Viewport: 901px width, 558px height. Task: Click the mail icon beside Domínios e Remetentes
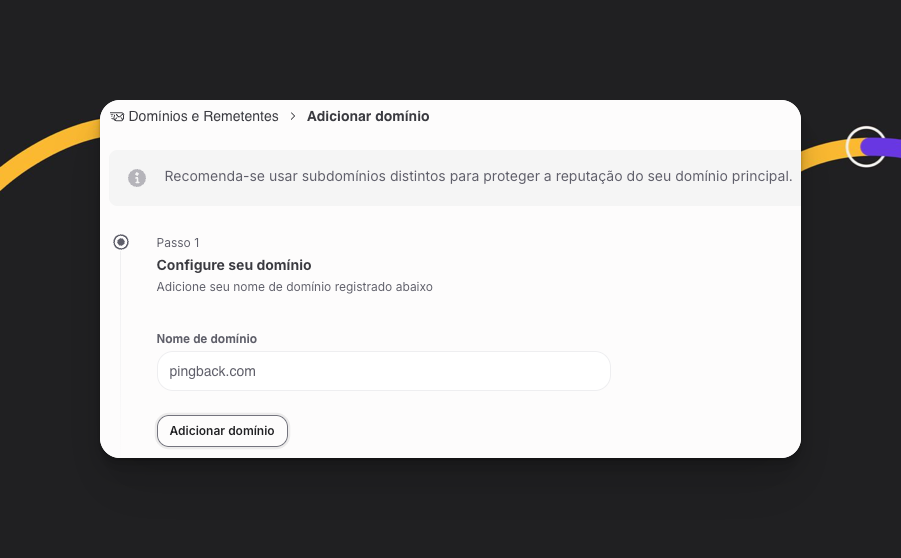pos(117,117)
